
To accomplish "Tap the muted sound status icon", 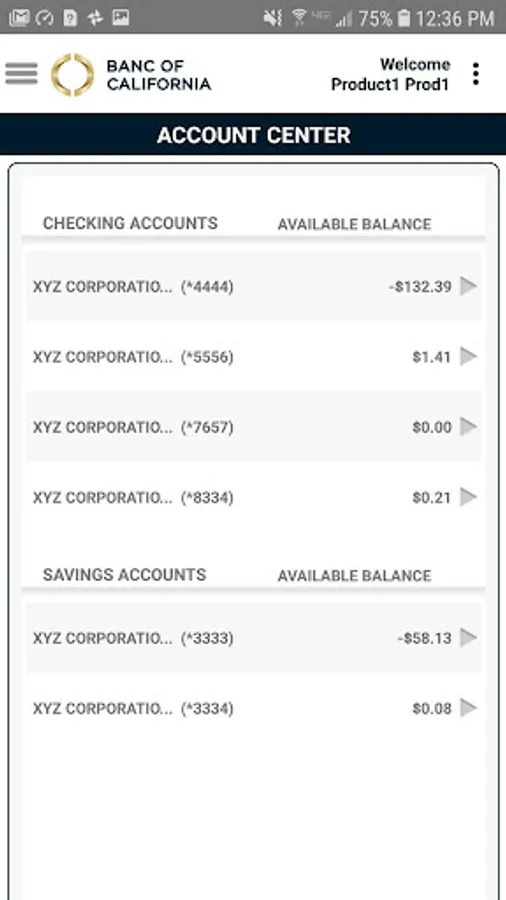I will [273, 18].
